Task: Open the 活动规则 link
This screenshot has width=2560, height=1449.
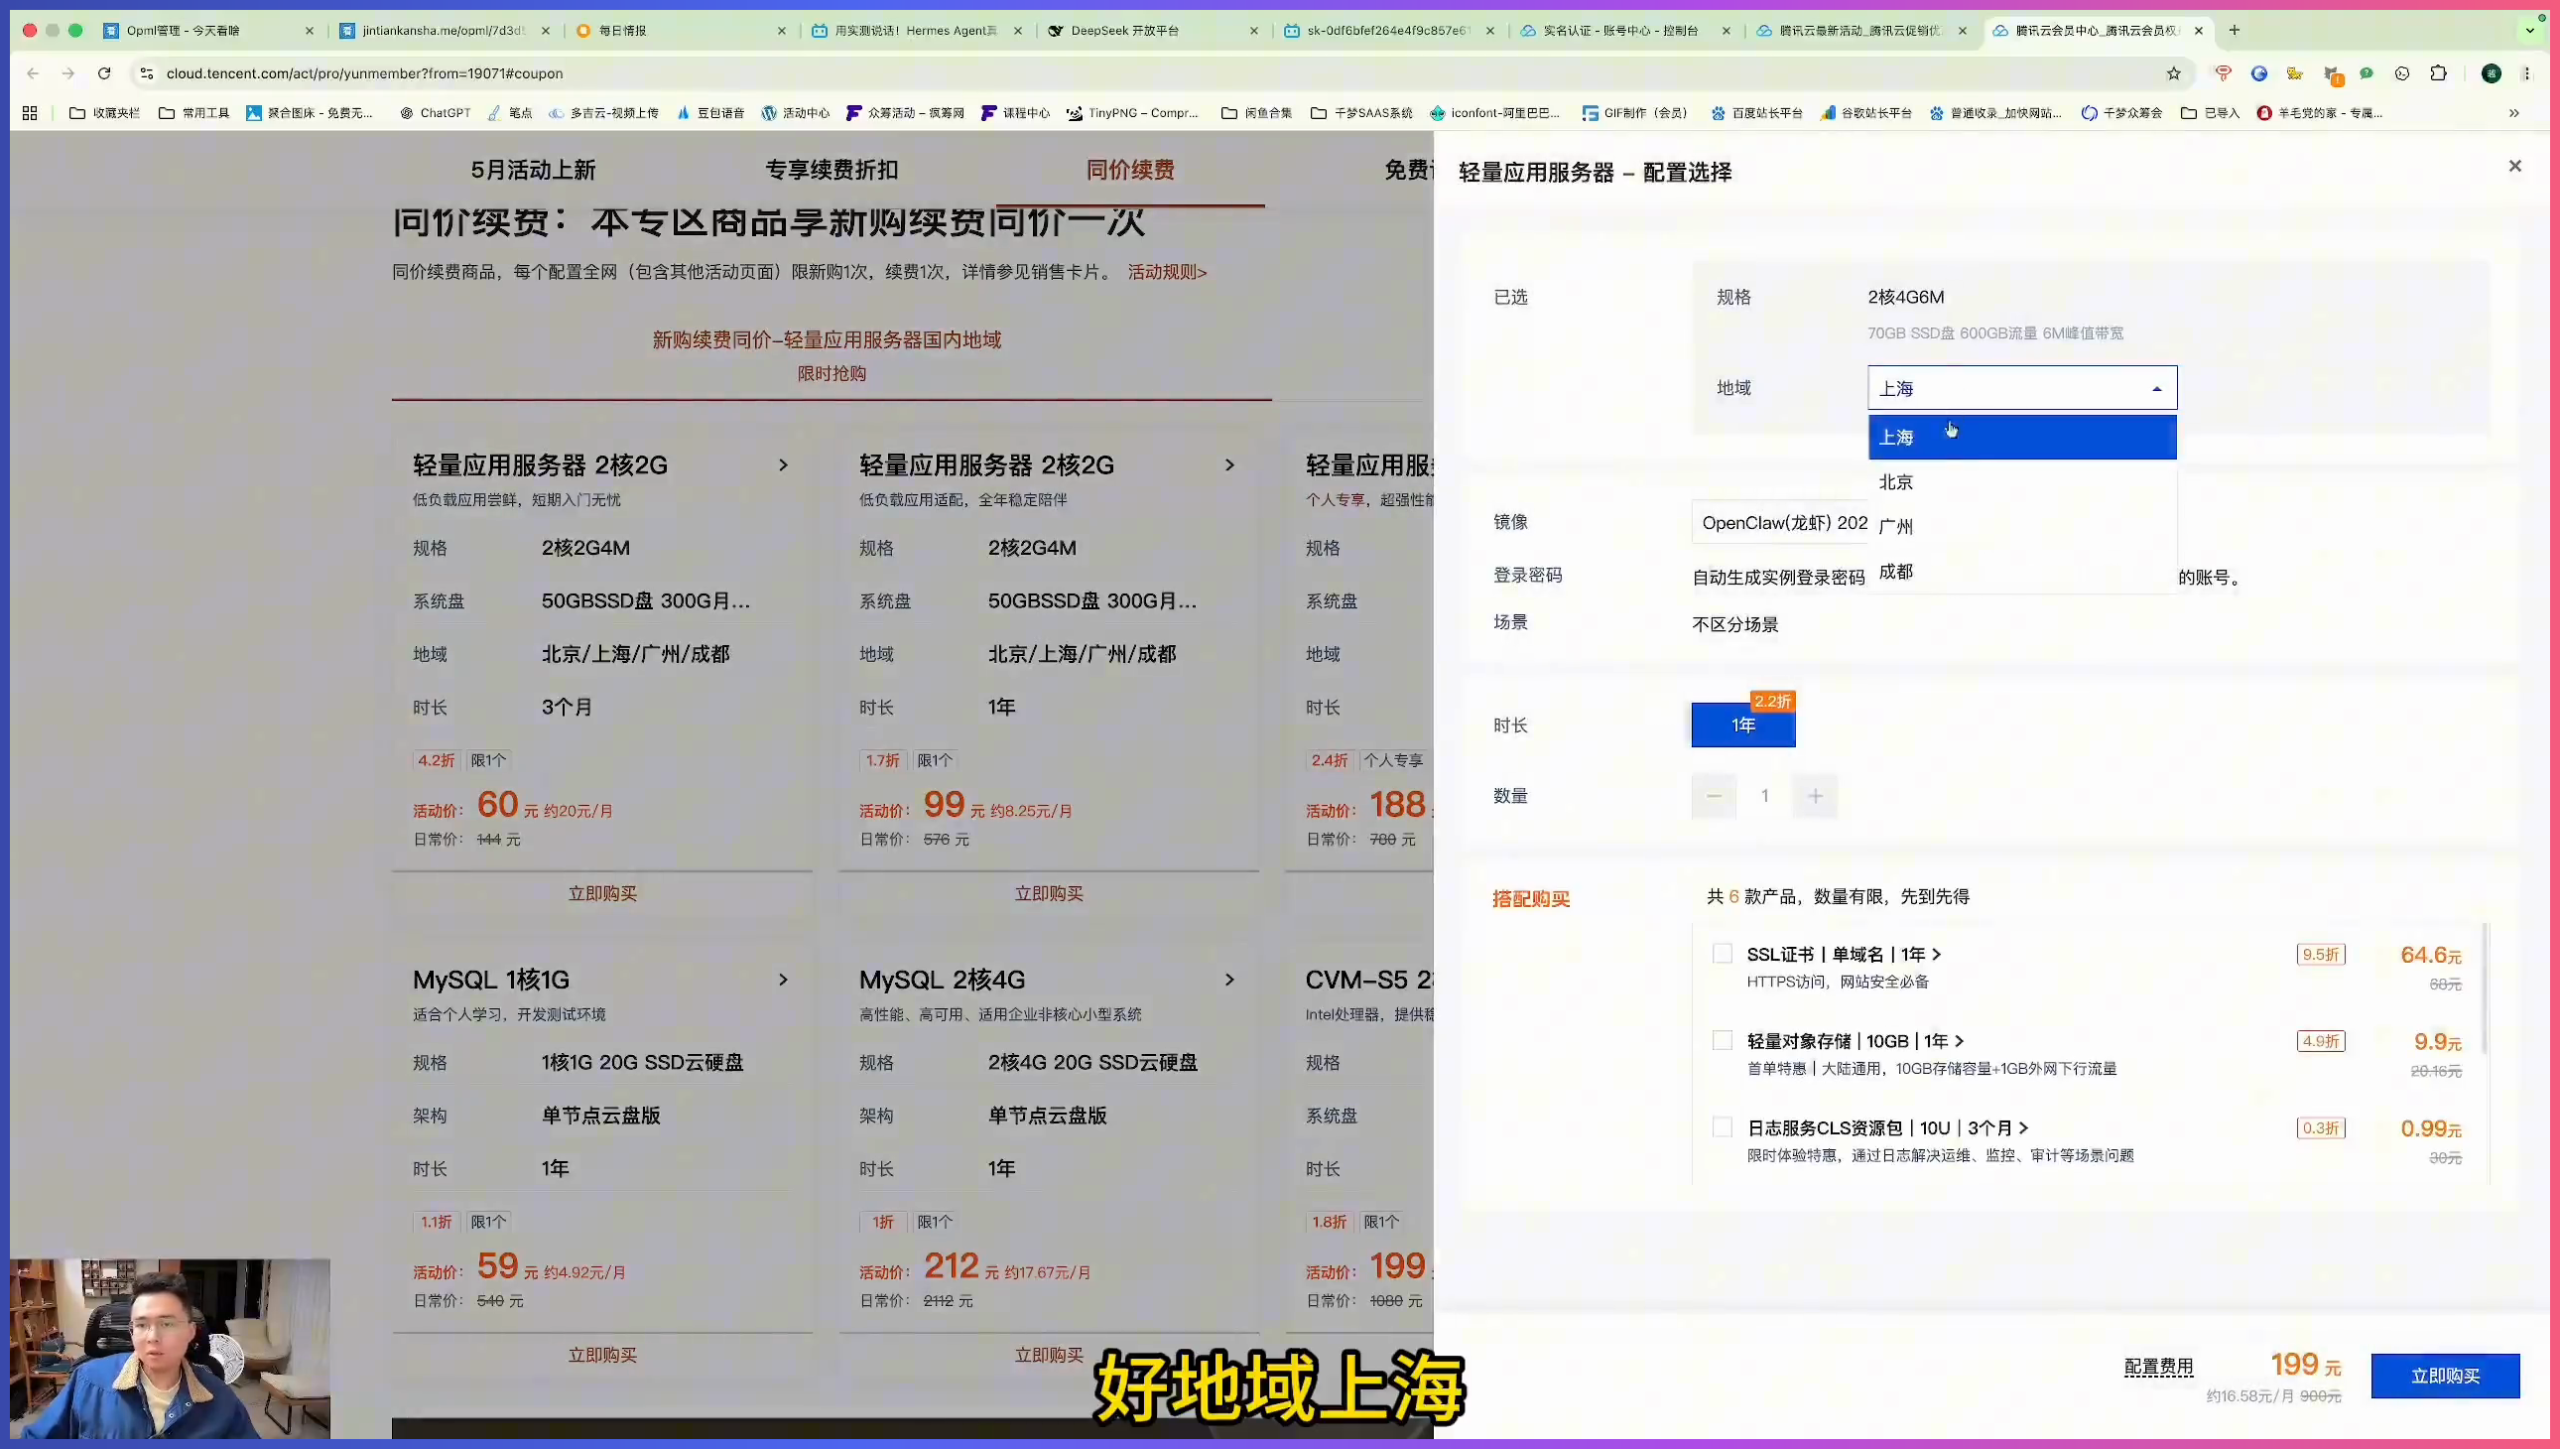Action: (x=1167, y=272)
